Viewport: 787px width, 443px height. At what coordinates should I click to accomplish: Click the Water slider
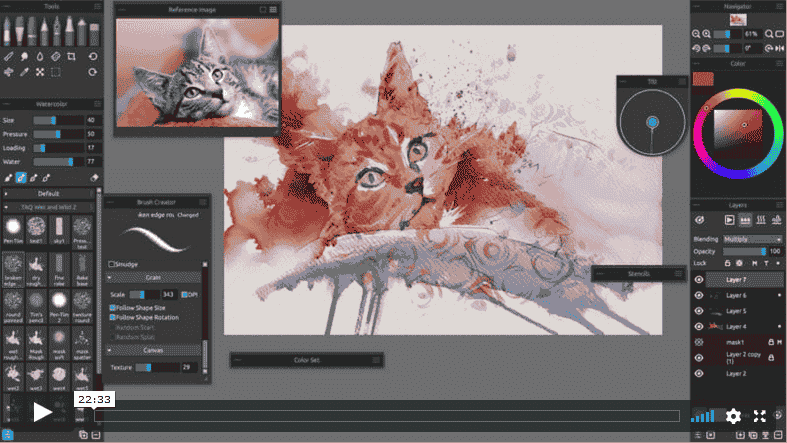coord(58,162)
